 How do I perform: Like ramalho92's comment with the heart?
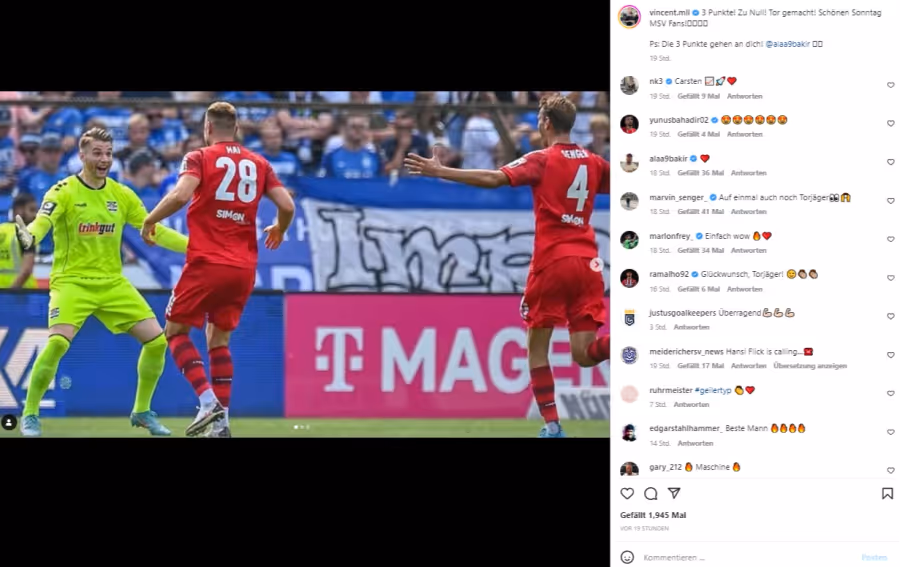tap(890, 278)
